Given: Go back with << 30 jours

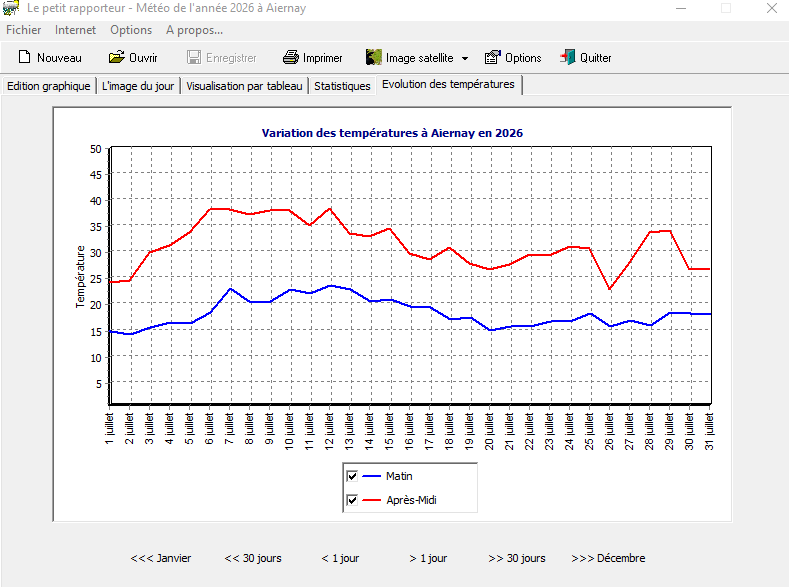Looking at the screenshot, I should point(253,558).
